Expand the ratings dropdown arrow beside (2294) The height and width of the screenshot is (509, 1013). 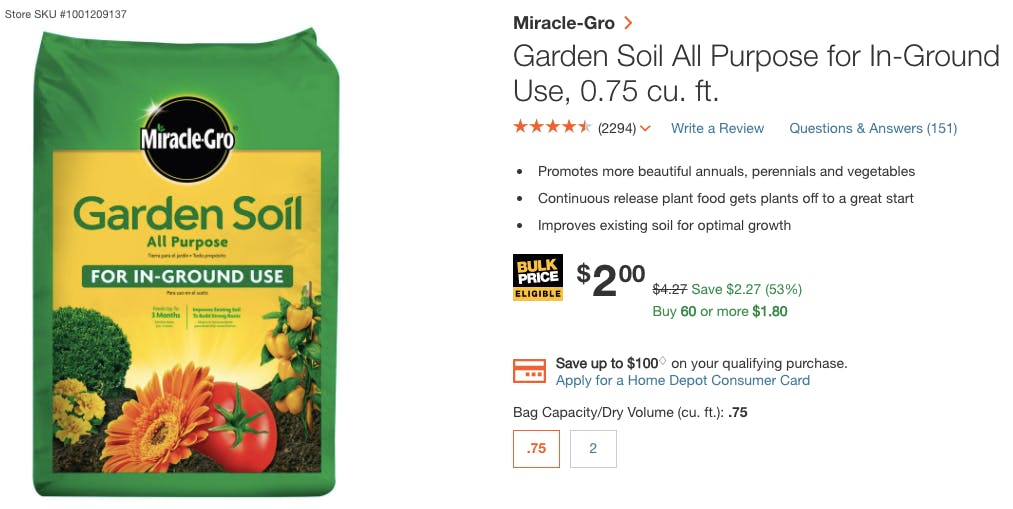645,129
